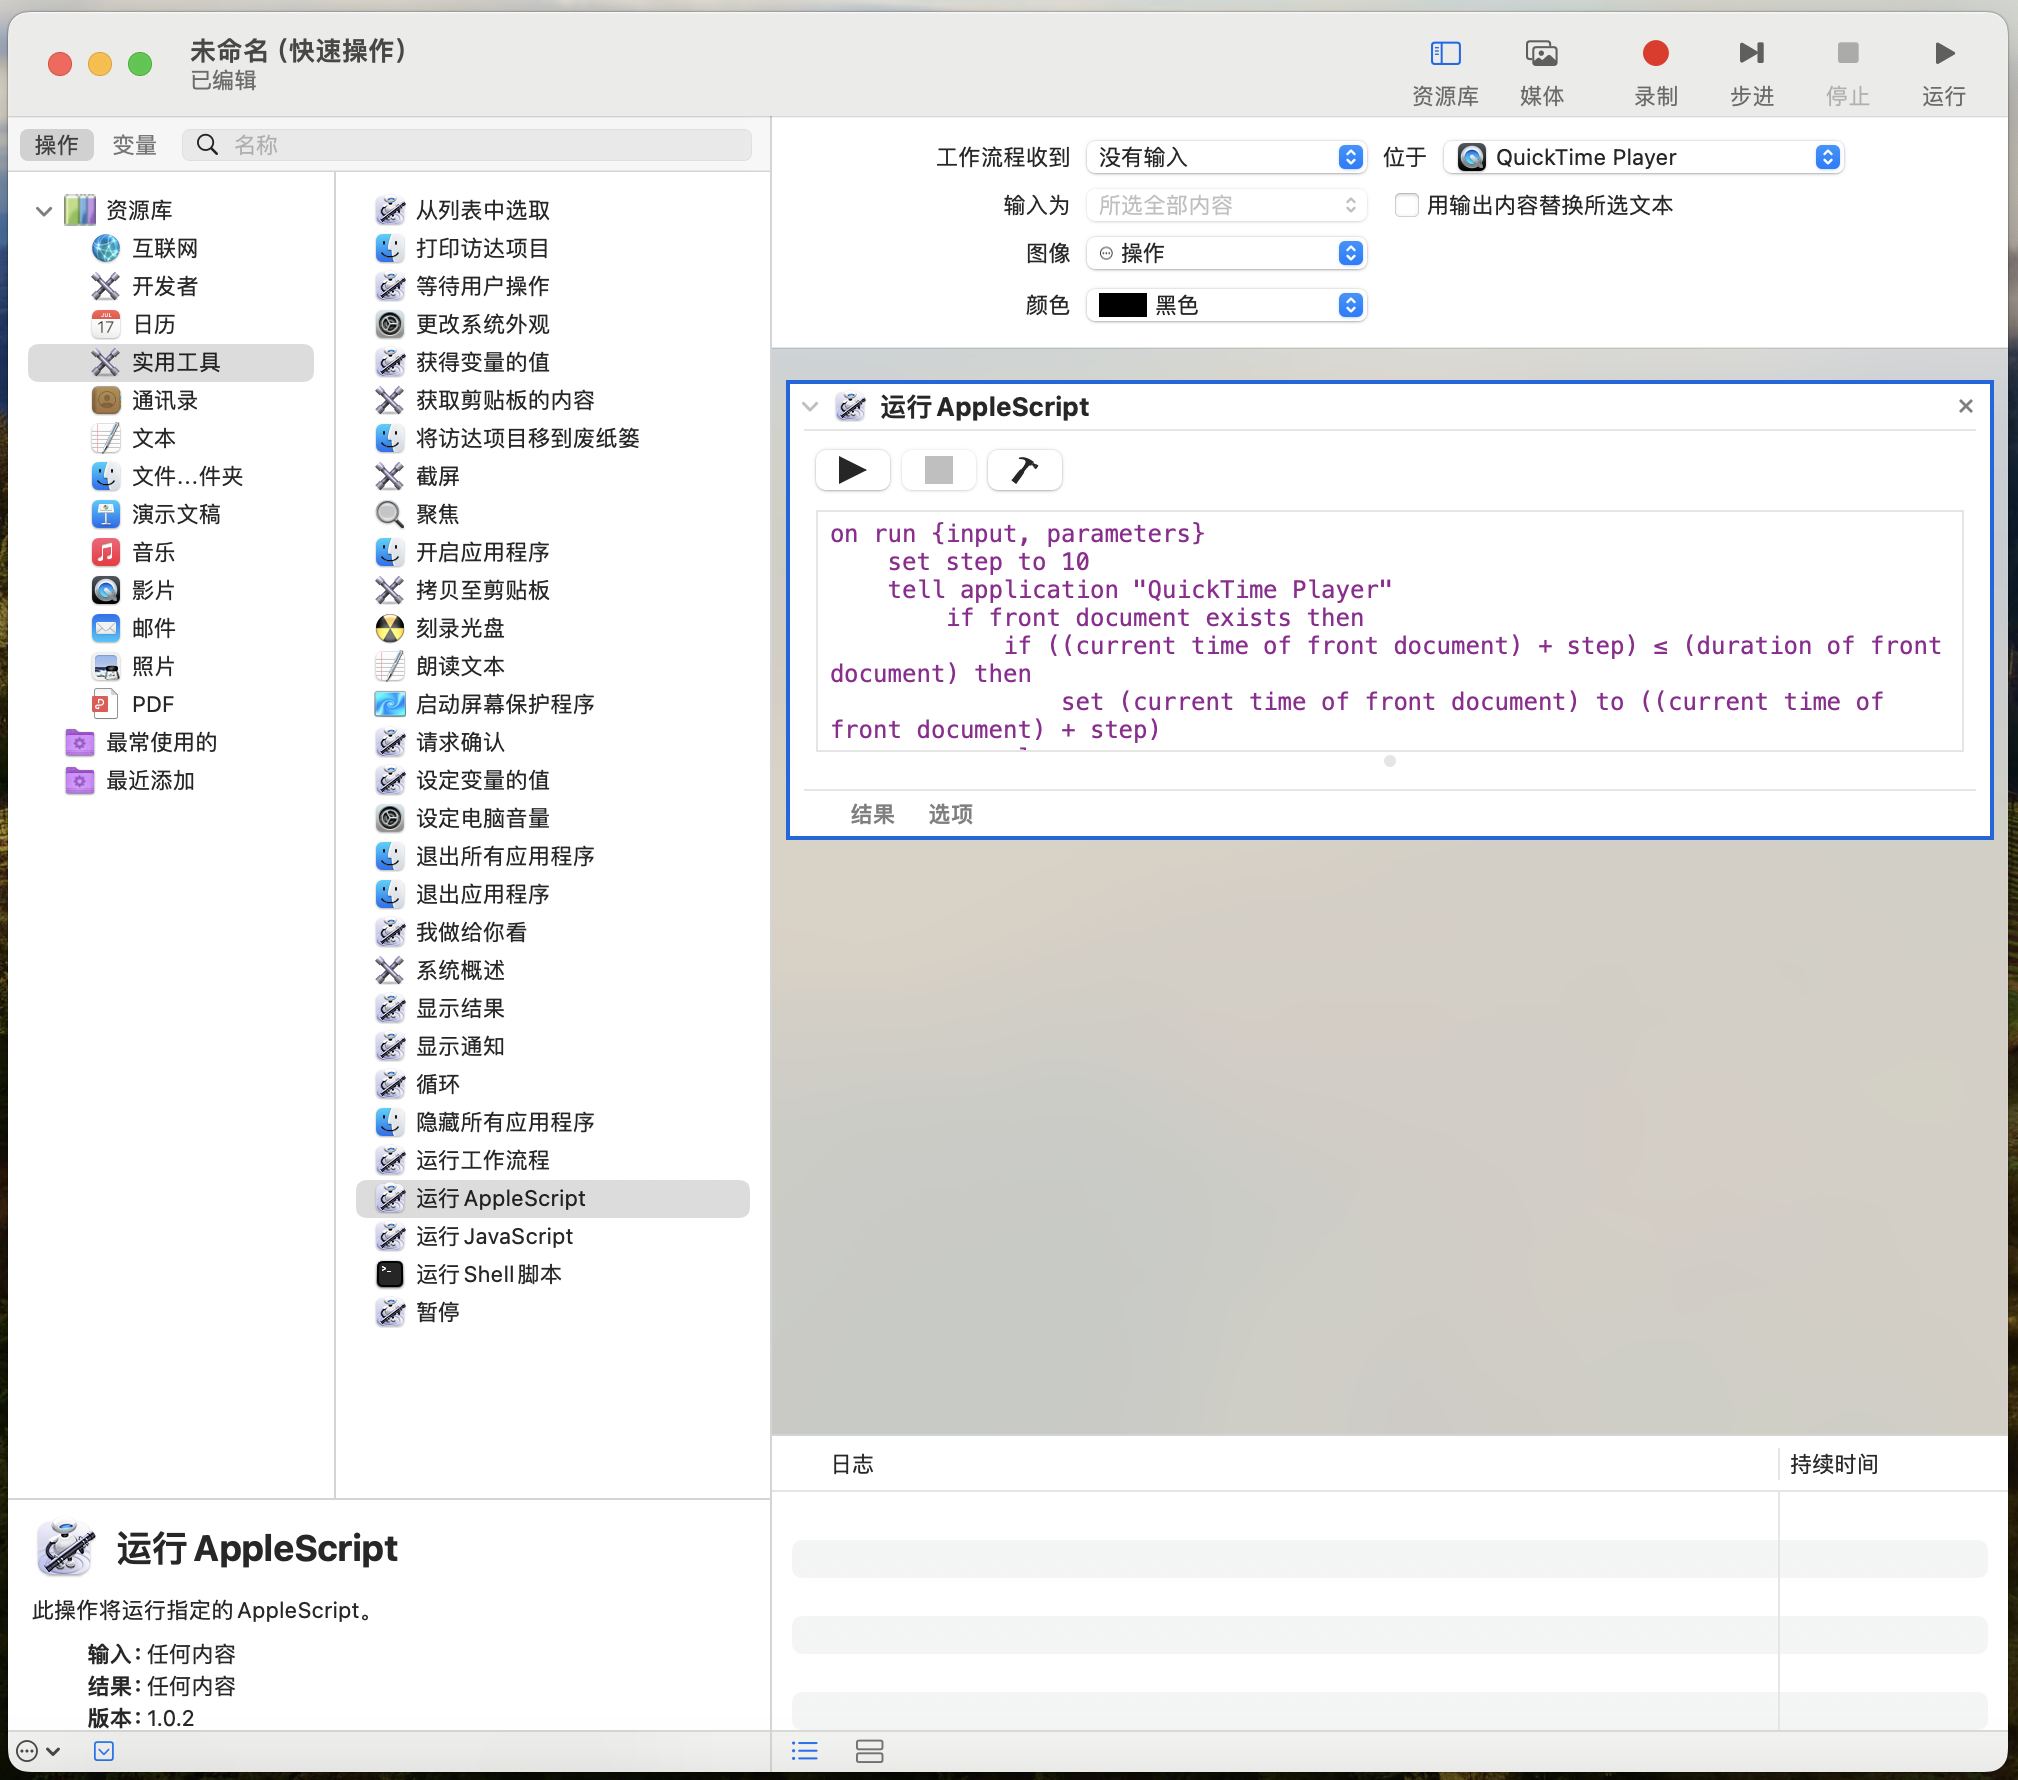The height and width of the screenshot is (1780, 2018).
Task: Click the 步进 step toolbar icon
Action: click(x=1751, y=53)
